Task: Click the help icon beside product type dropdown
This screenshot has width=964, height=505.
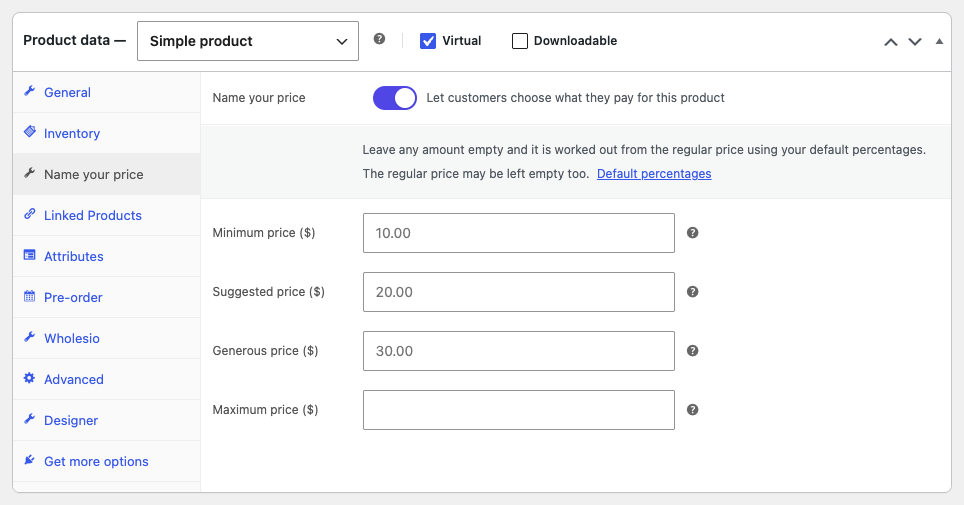Action: pyautogui.click(x=379, y=39)
